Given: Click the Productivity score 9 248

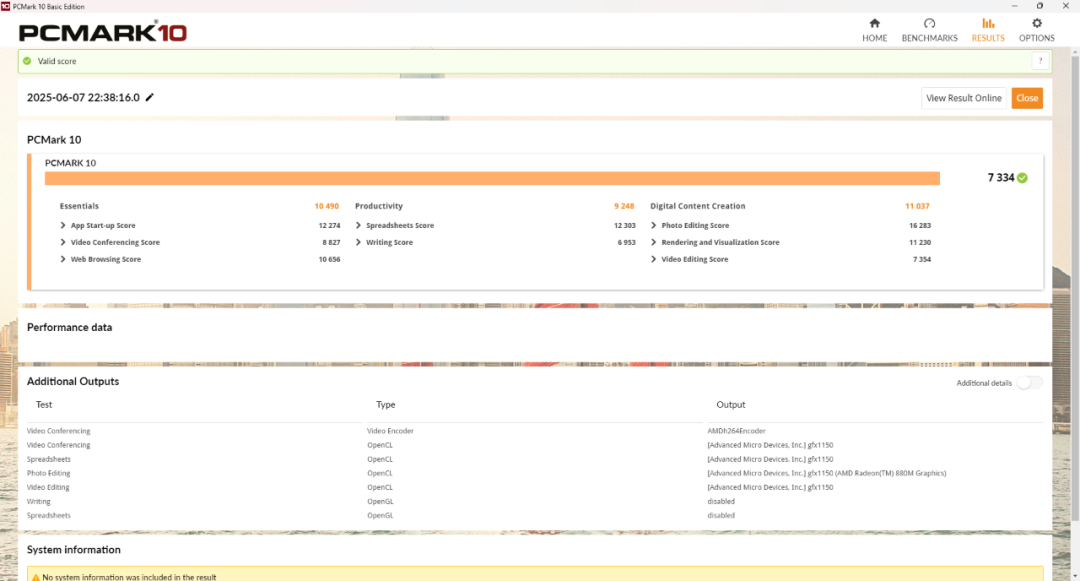Looking at the screenshot, I should point(624,206).
